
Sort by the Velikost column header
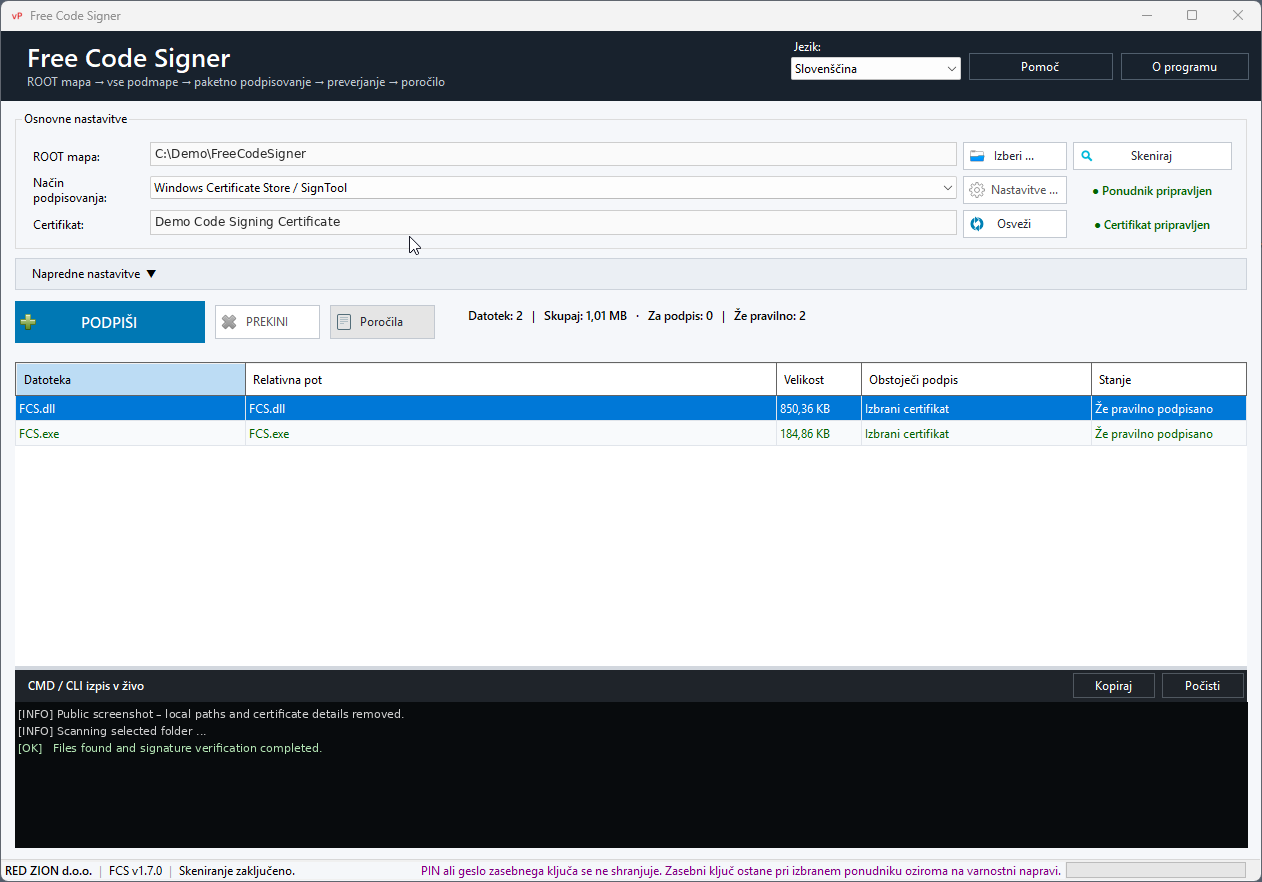[819, 380]
